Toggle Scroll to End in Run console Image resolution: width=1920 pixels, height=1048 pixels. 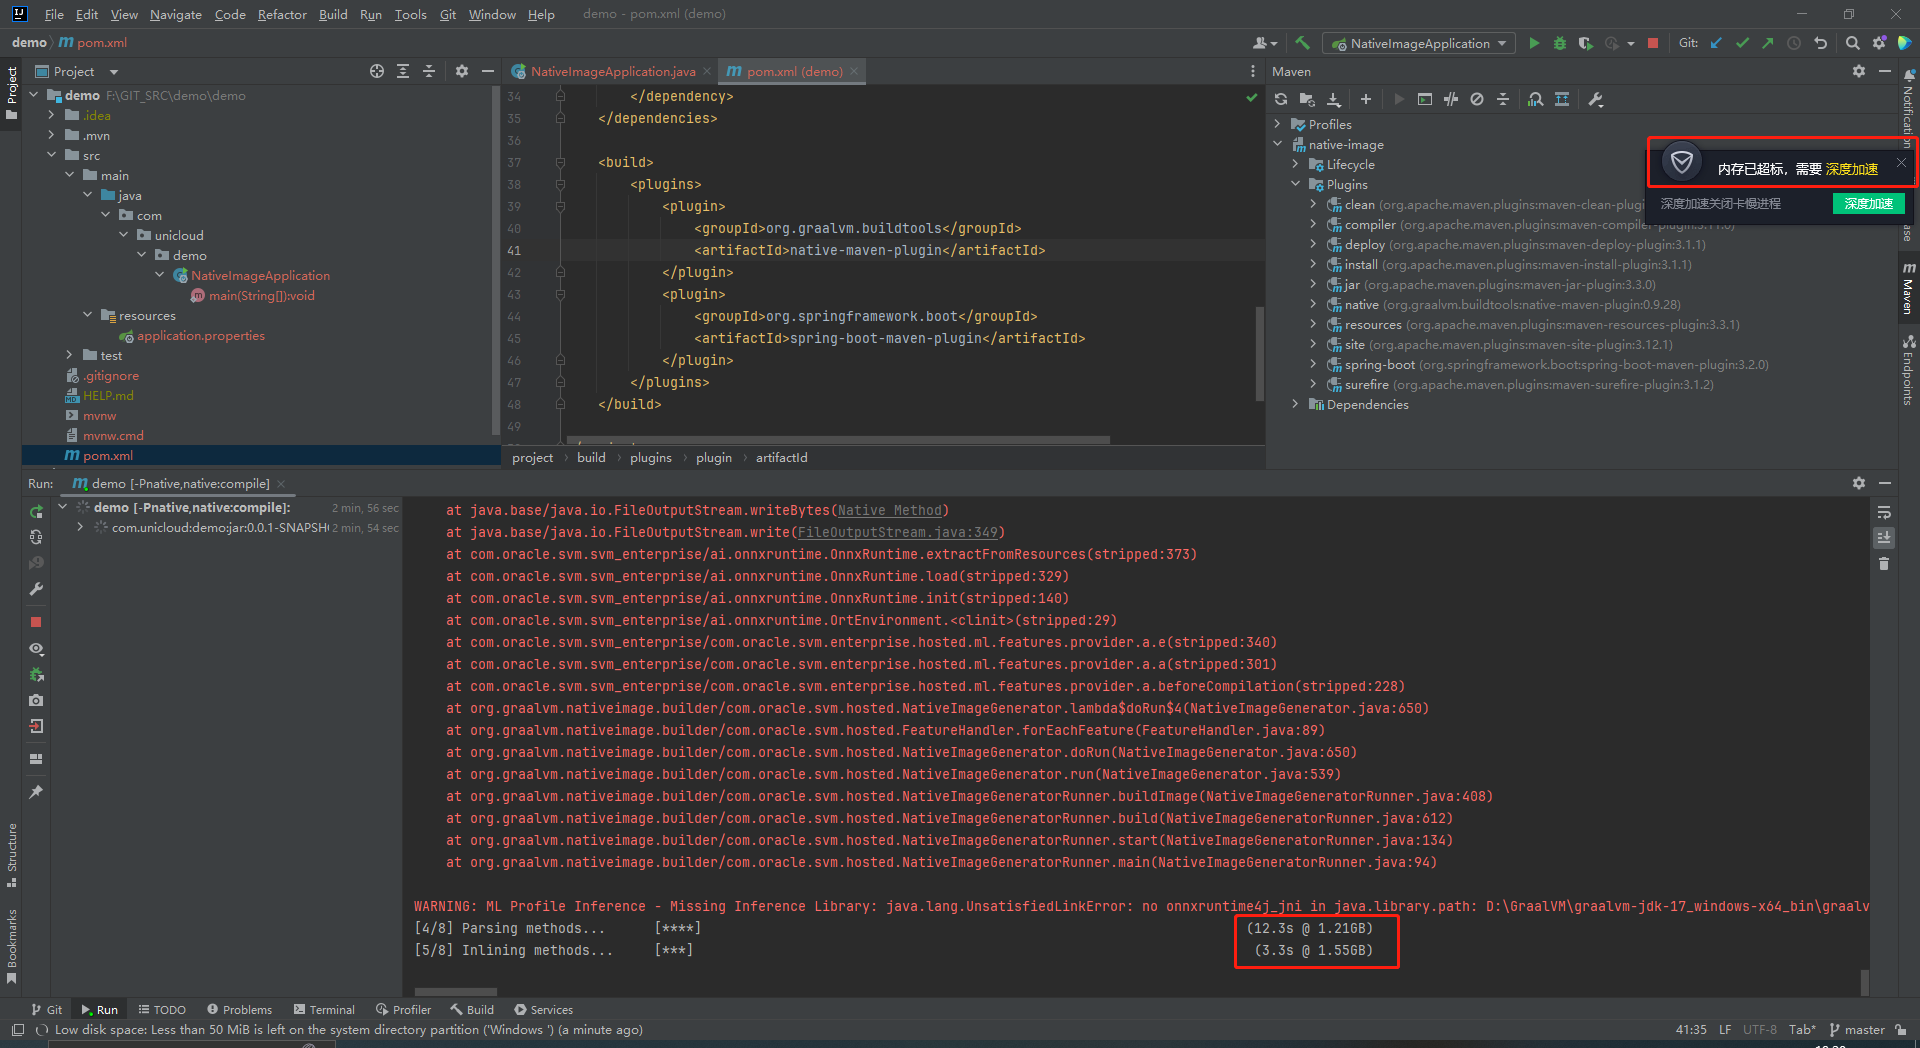point(1884,538)
